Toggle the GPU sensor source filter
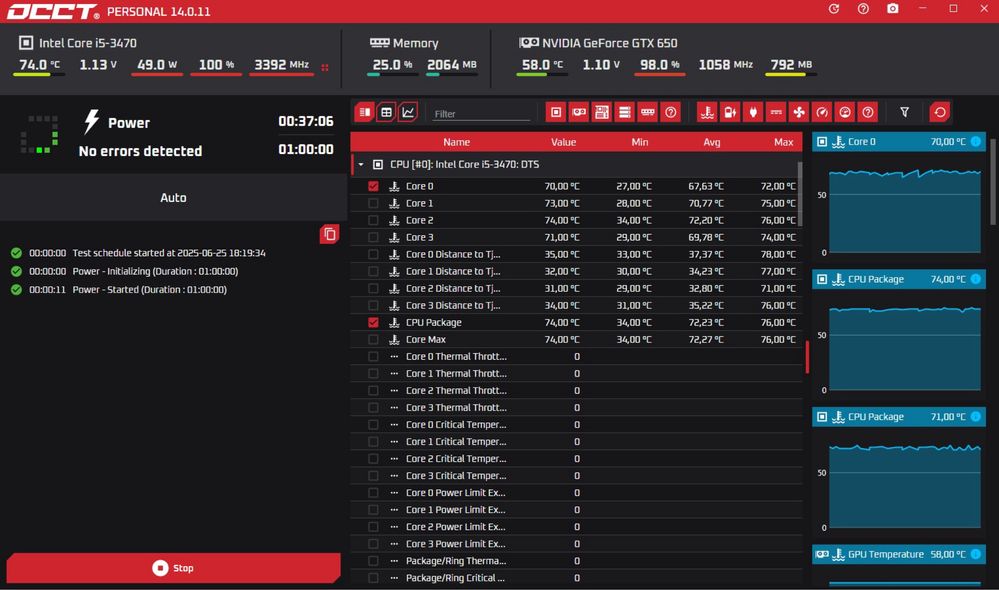The image size is (999, 590). click(x=579, y=113)
